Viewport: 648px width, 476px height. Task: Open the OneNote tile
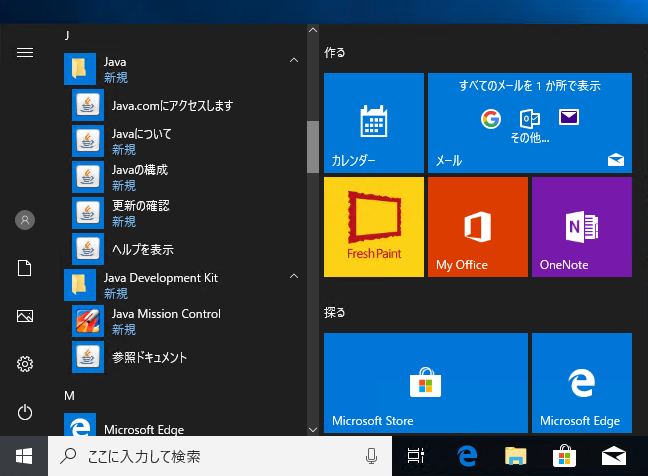[x=582, y=227]
